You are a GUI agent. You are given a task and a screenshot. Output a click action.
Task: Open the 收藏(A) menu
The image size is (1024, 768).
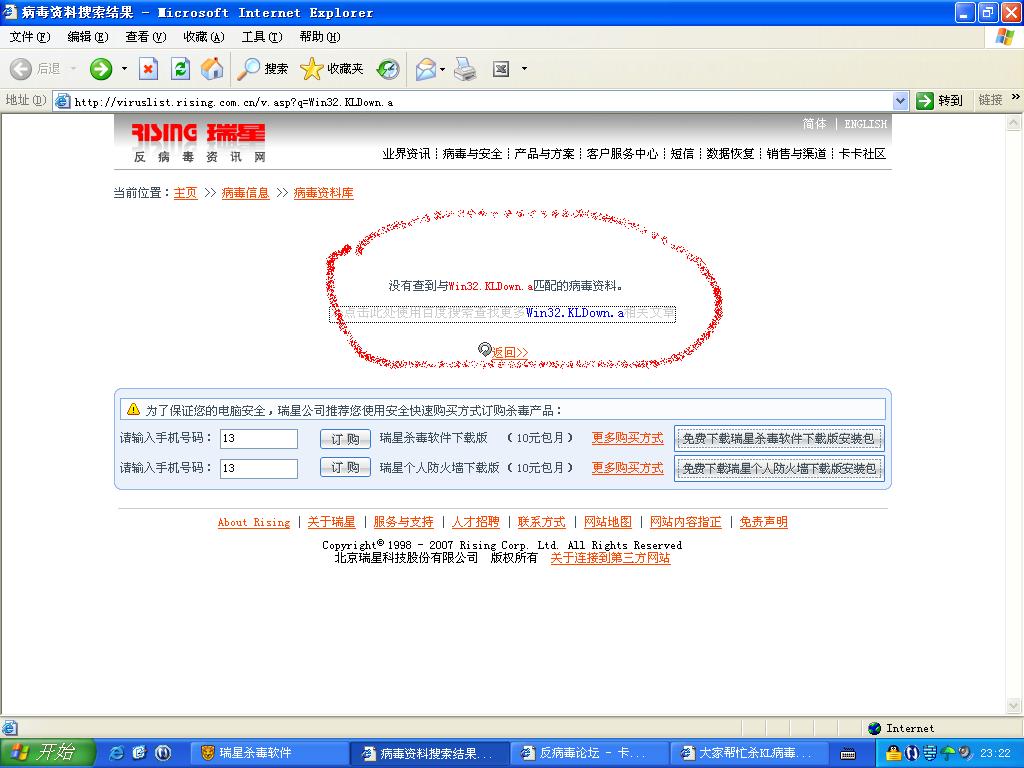coord(204,37)
